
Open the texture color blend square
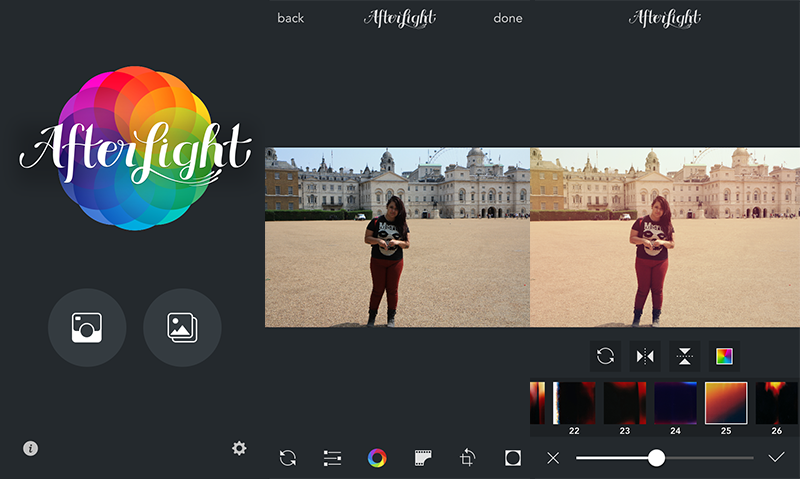pyautogui.click(x=724, y=355)
